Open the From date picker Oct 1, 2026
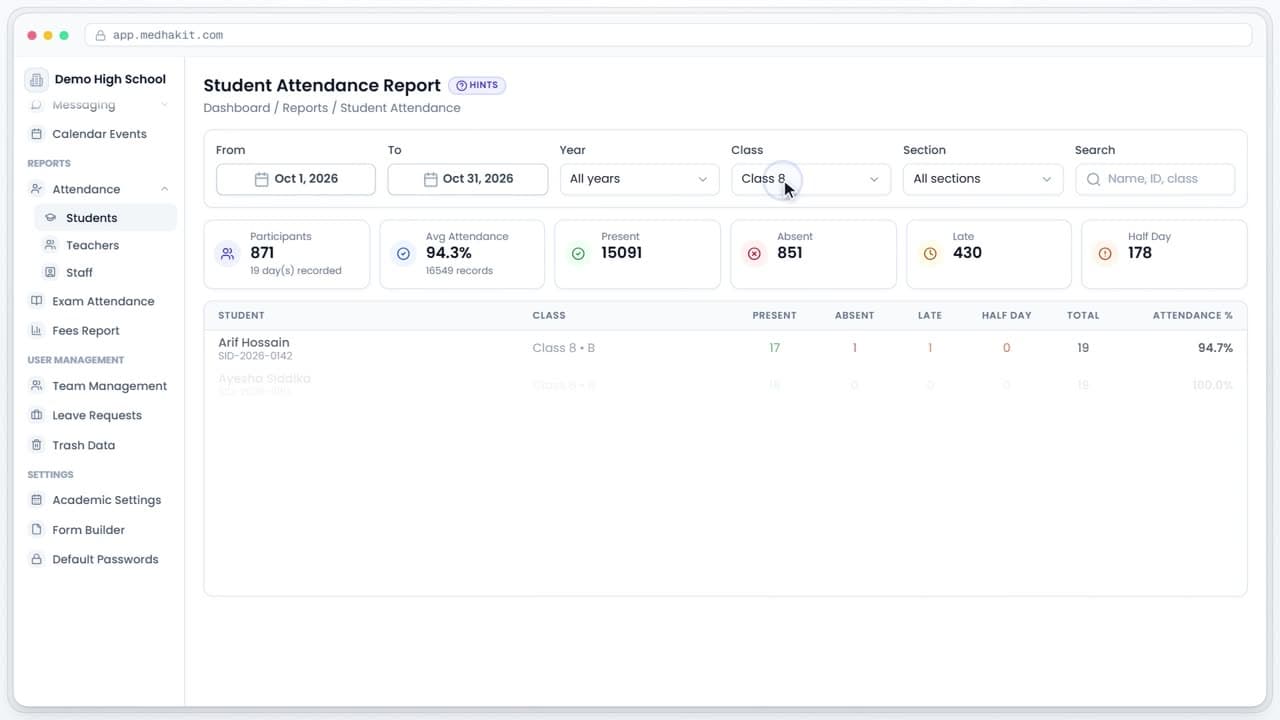The height and width of the screenshot is (720, 1280). [x=296, y=179]
